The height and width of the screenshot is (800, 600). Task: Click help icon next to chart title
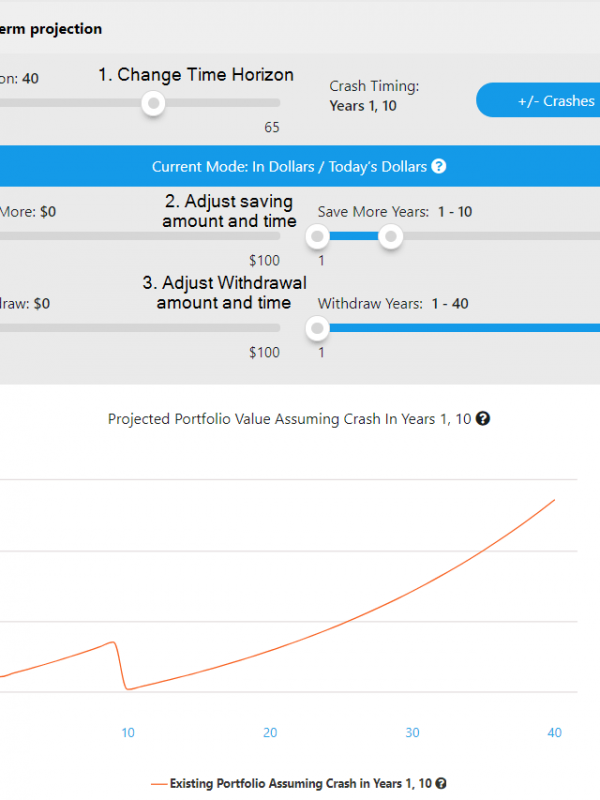coord(483,419)
